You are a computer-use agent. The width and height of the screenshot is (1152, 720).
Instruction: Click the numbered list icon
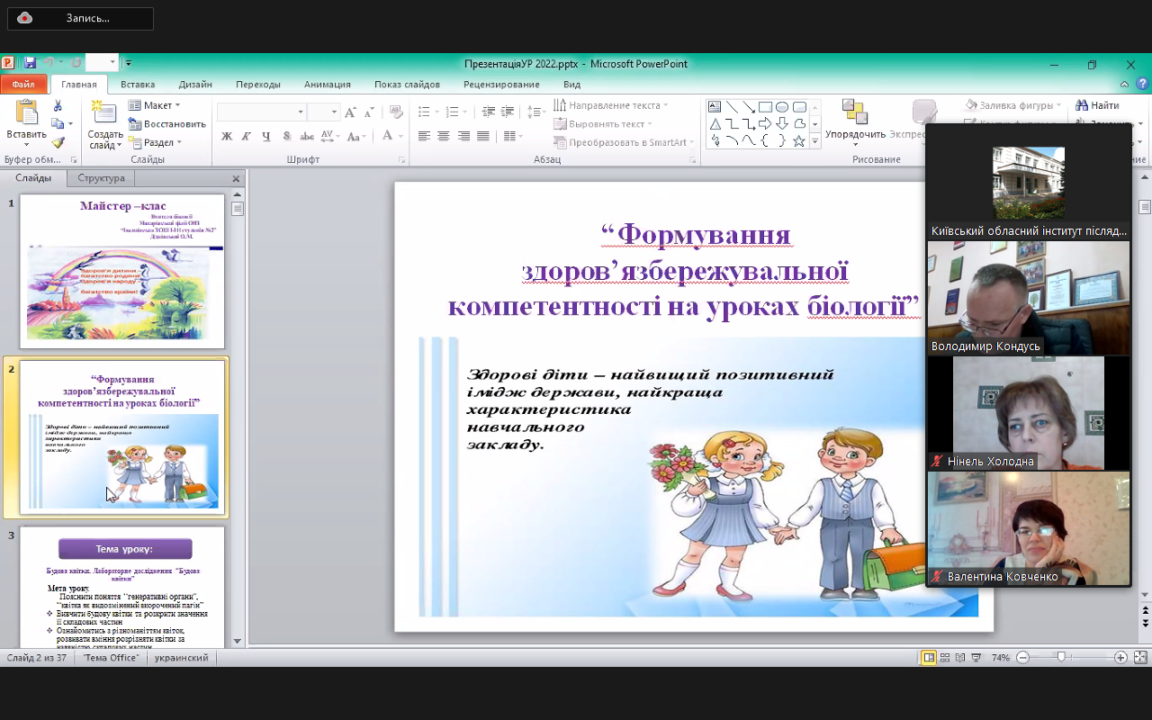click(453, 112)
